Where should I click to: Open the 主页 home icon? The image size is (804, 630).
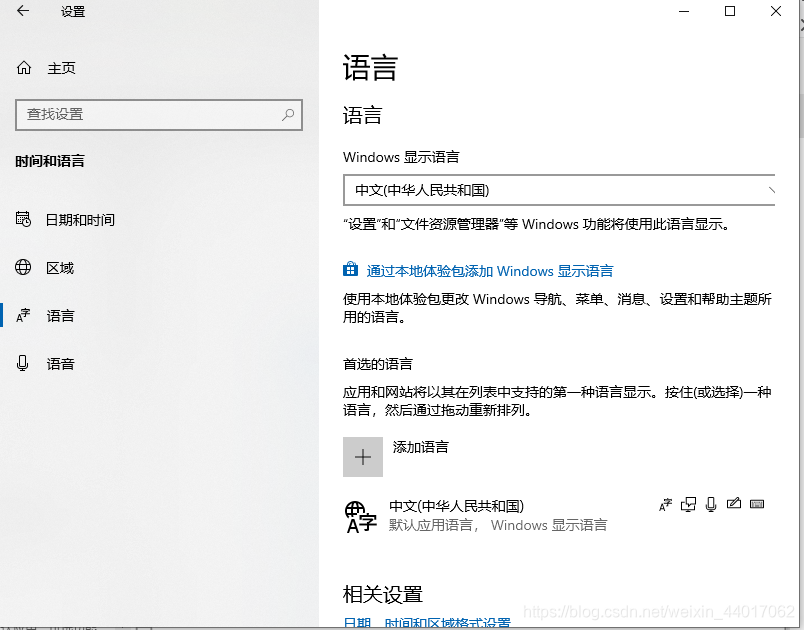pos(24,67)
